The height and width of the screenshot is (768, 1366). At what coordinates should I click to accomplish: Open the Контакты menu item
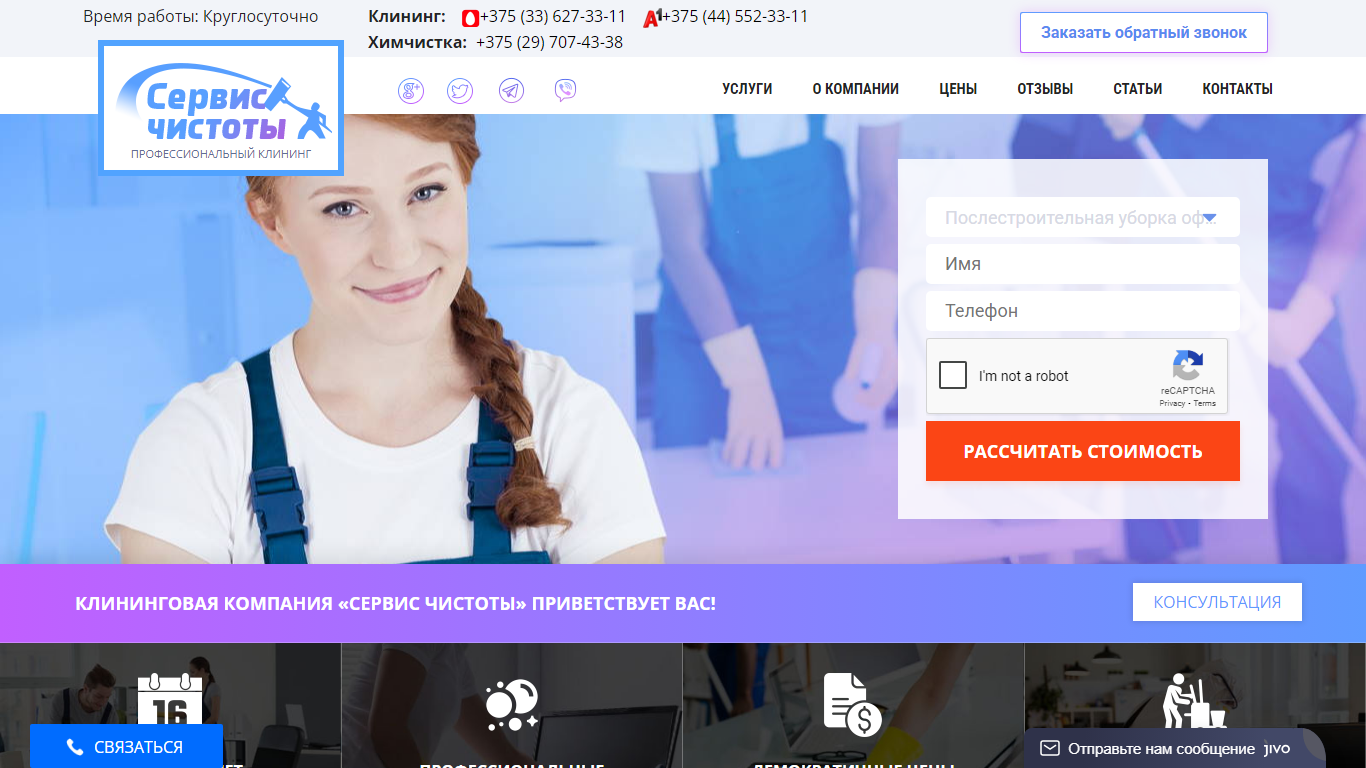(x=1237, y=89)
